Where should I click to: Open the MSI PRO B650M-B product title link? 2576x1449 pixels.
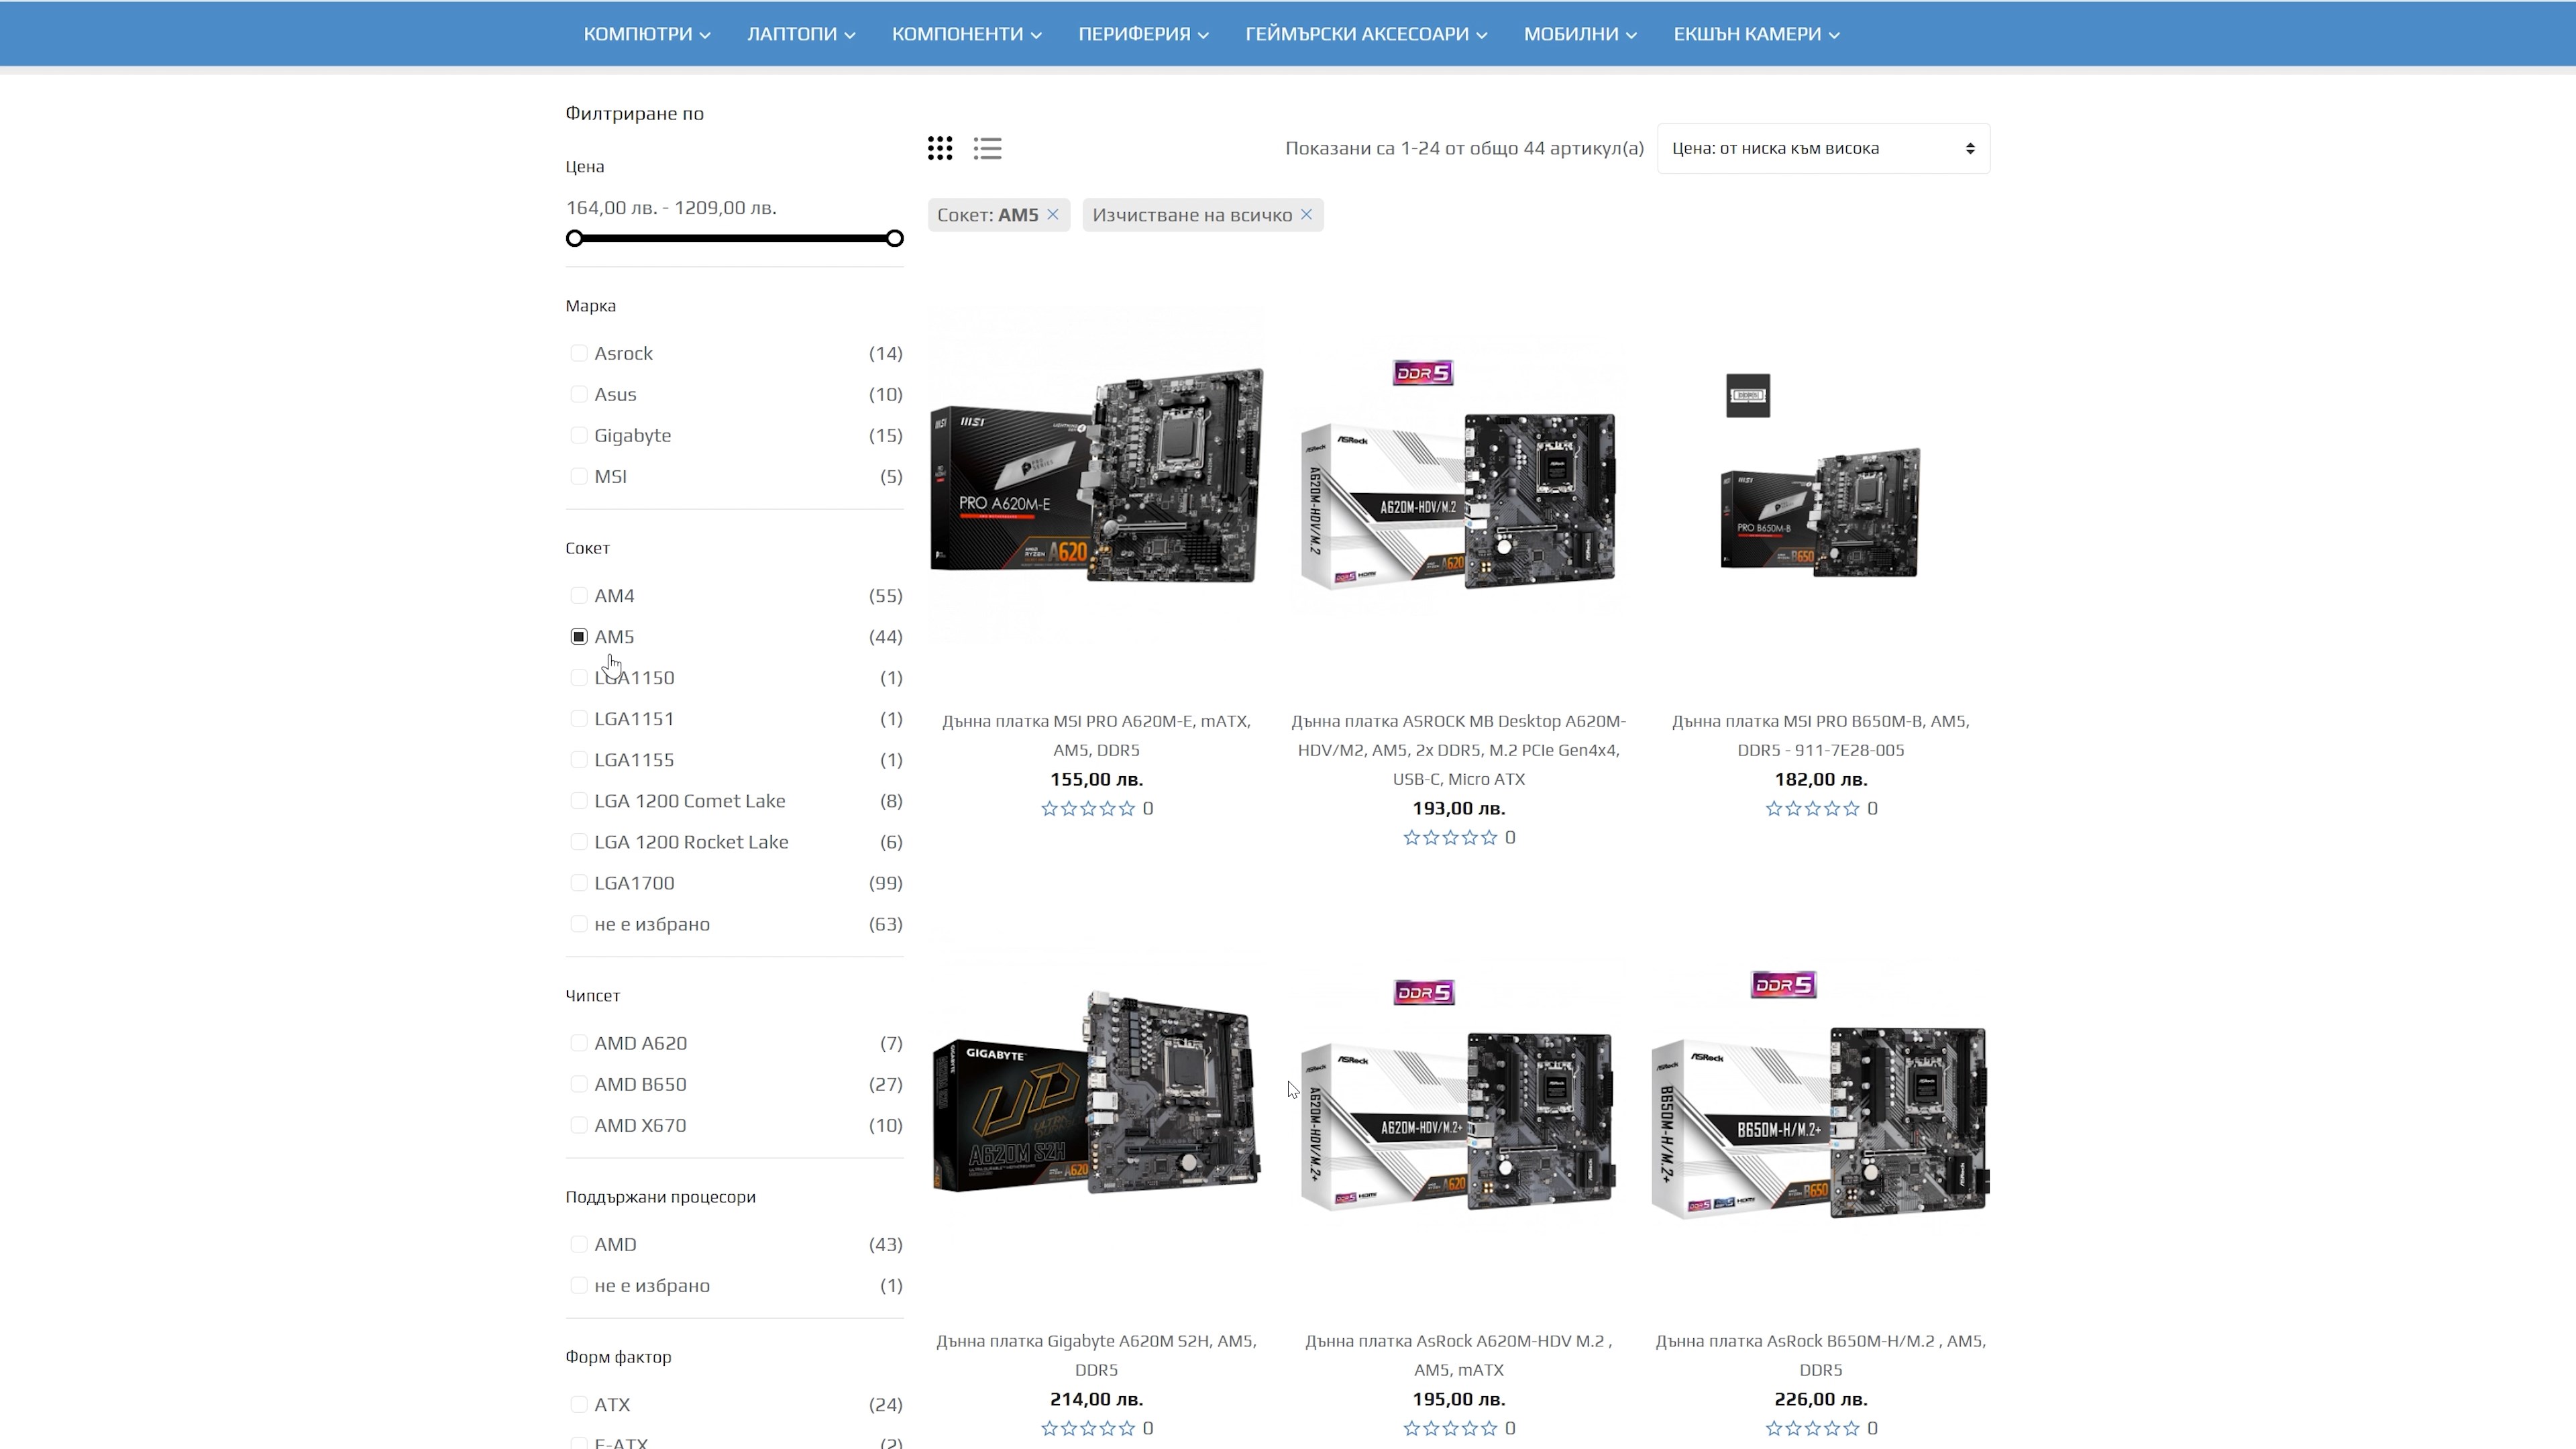(1820, 735)
